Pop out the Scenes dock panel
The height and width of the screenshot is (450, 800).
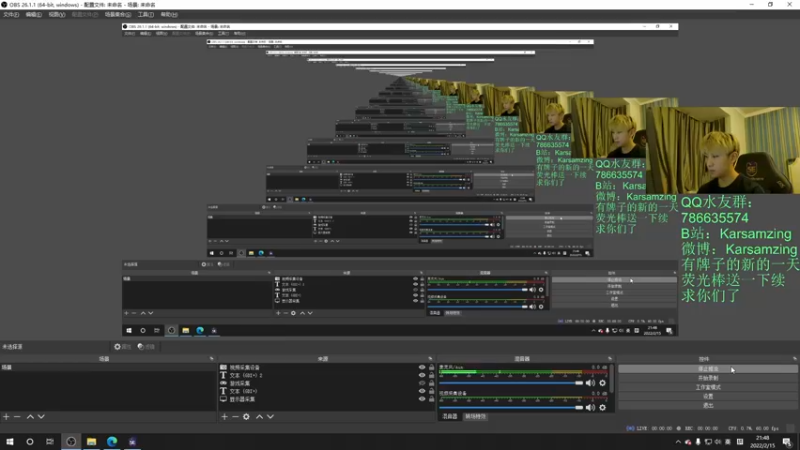(211, 359)
